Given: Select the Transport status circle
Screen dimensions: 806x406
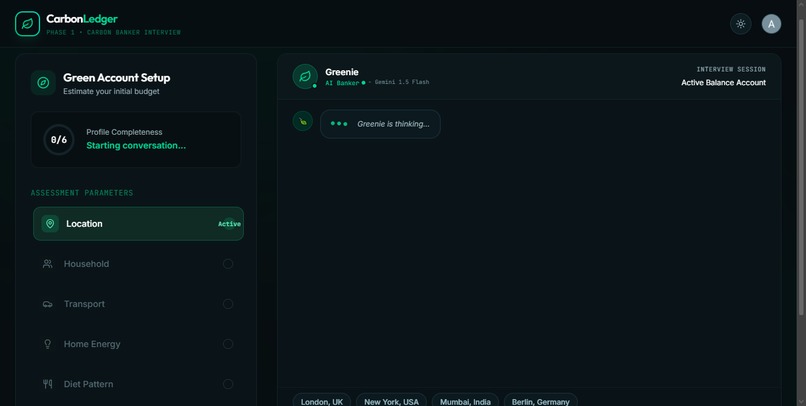Looking at the screenshot, I should coord(228,304).
